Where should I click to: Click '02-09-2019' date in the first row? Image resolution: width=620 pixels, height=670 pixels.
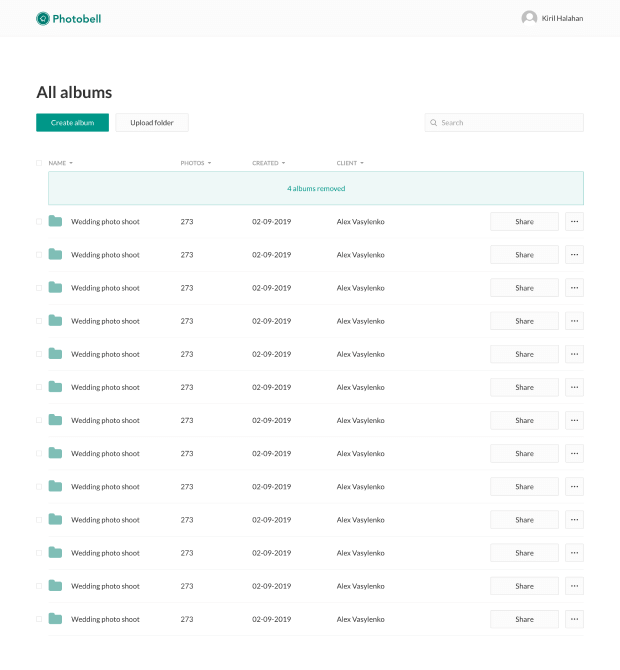click(271, 221)
